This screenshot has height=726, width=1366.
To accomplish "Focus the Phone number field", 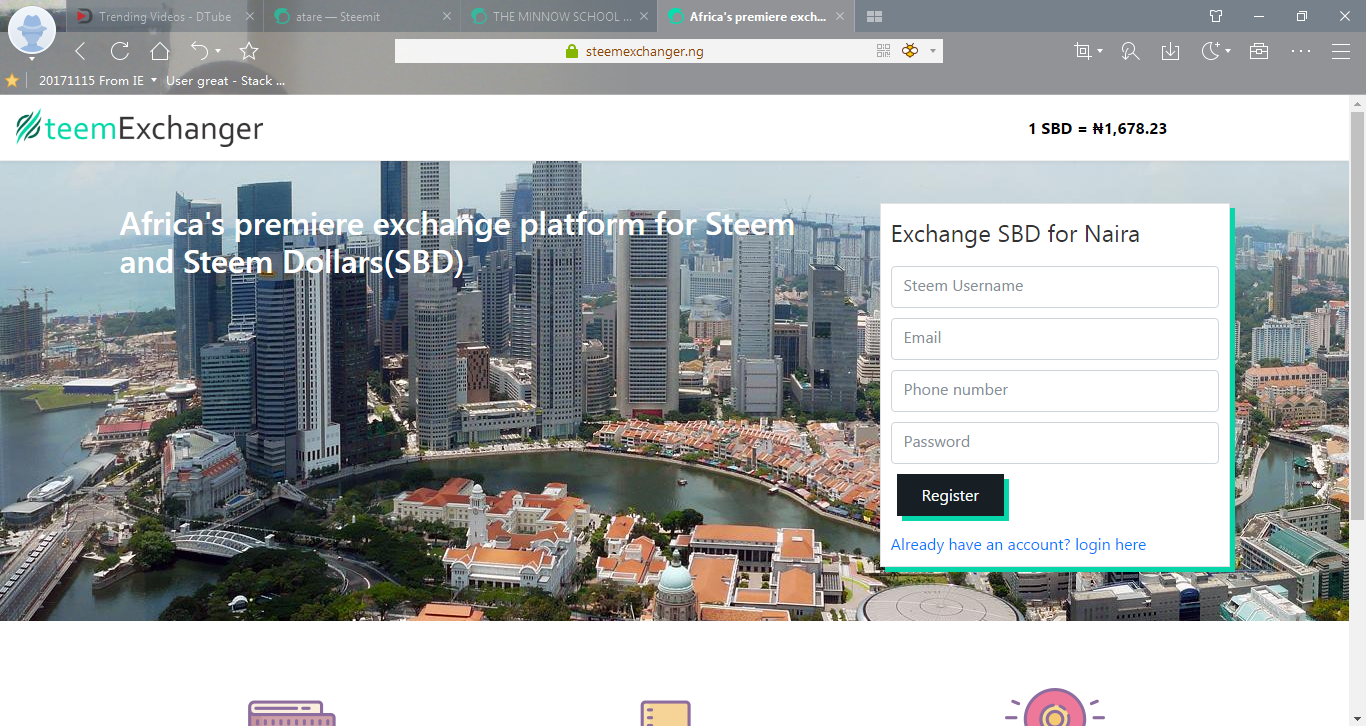I will 1054,390.
